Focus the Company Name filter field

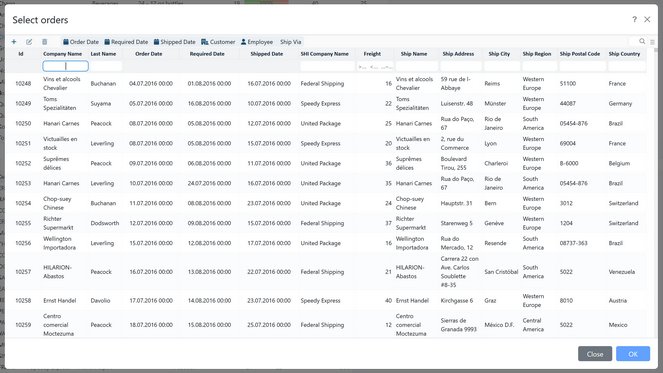click(66, 66)
